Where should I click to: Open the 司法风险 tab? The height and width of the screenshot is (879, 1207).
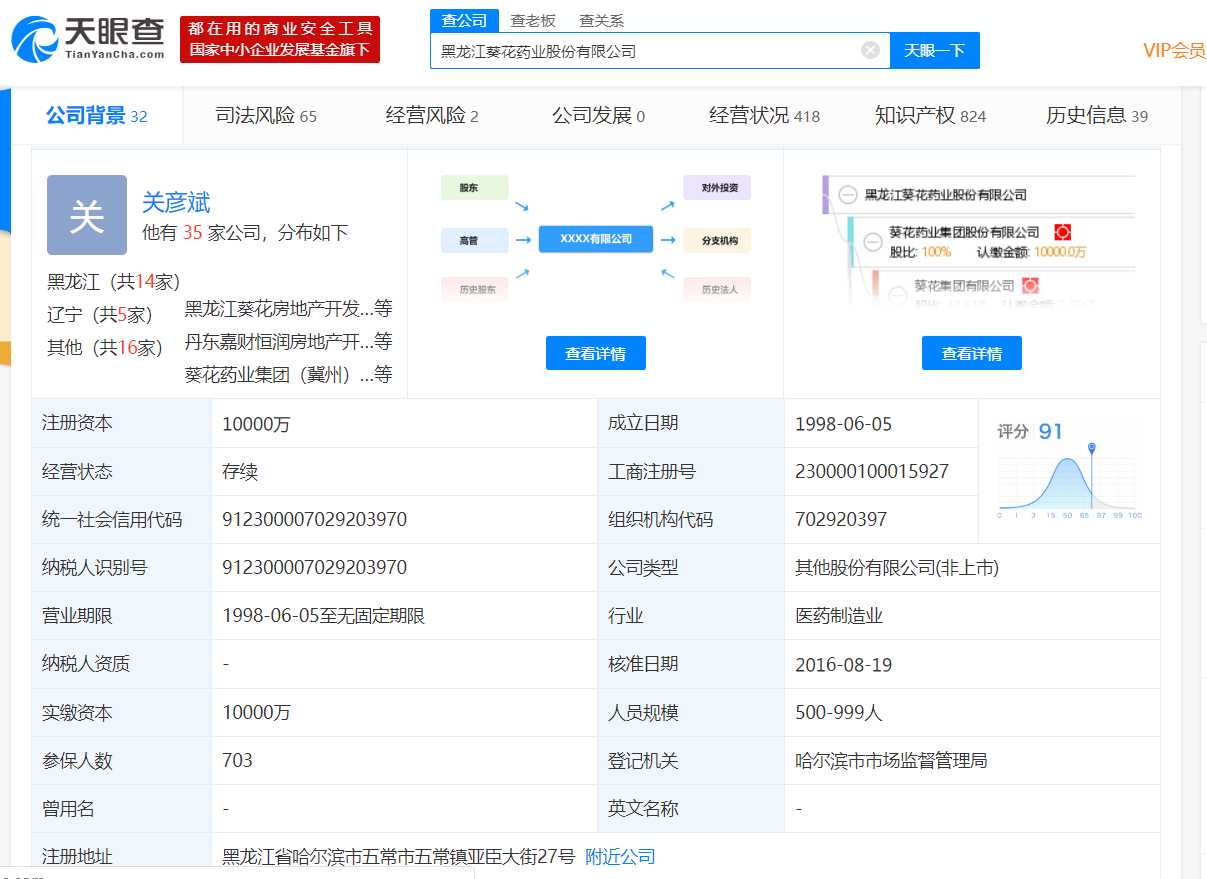click(x=266, y=116)
